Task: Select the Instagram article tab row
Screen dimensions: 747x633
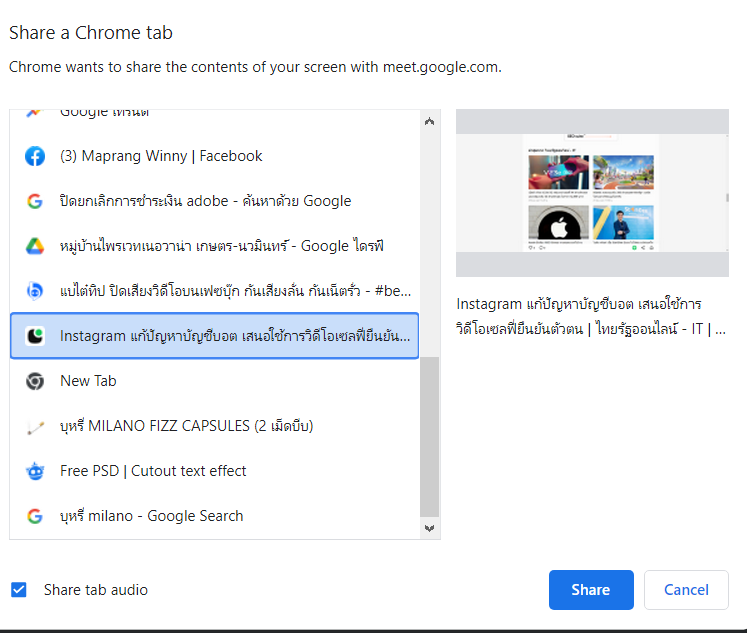Action: pos(214,336)
